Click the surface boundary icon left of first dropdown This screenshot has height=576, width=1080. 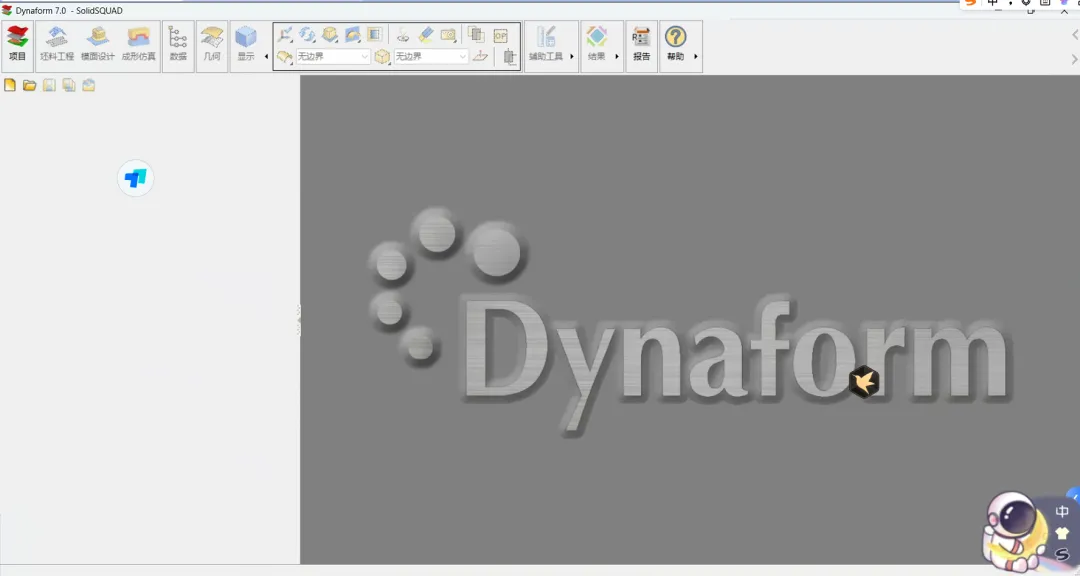pyautogui.click(x=284, y=56)
